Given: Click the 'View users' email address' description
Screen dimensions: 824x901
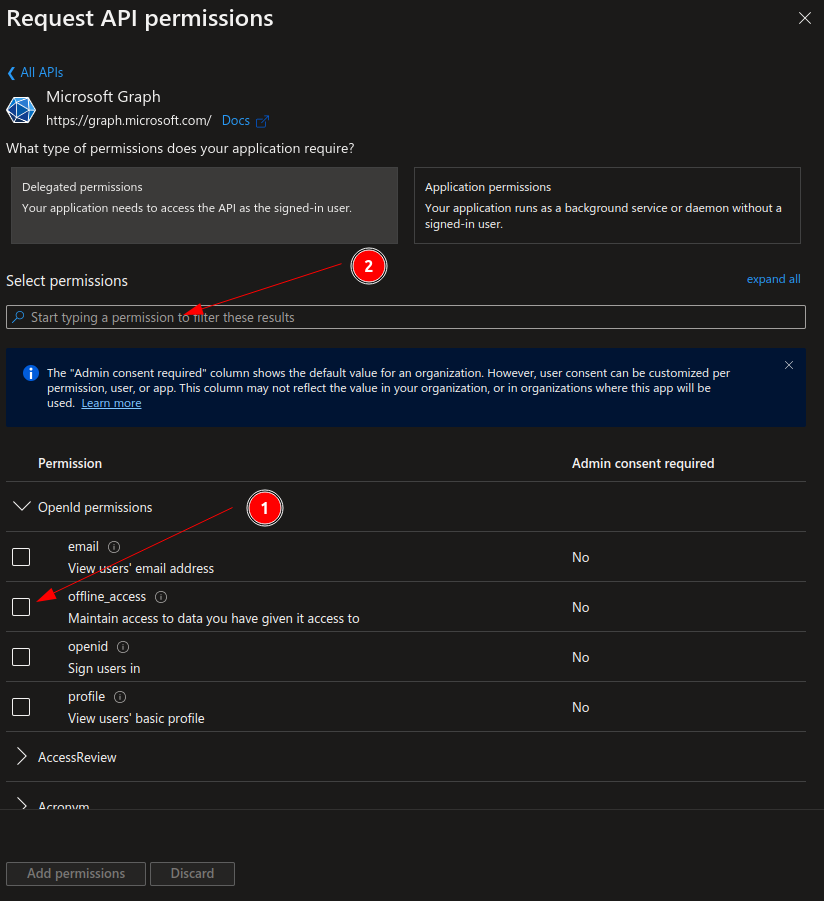Looking at the screenshot, I should tap(141, 568).
